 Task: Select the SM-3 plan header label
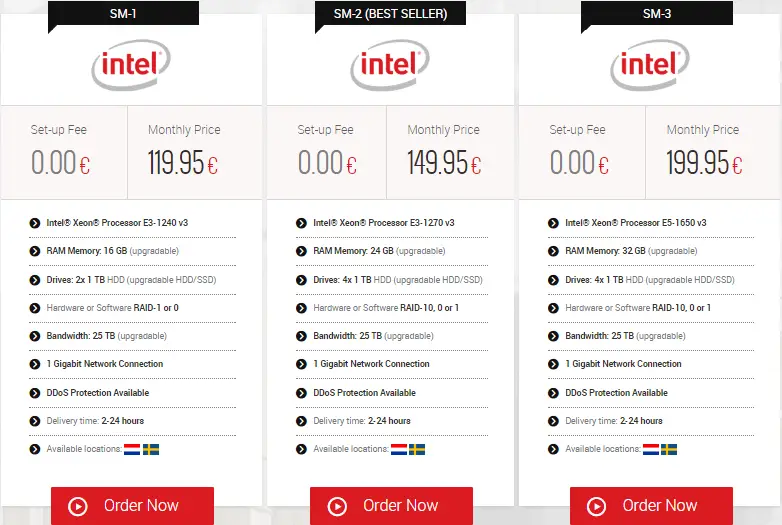[657, 13]
